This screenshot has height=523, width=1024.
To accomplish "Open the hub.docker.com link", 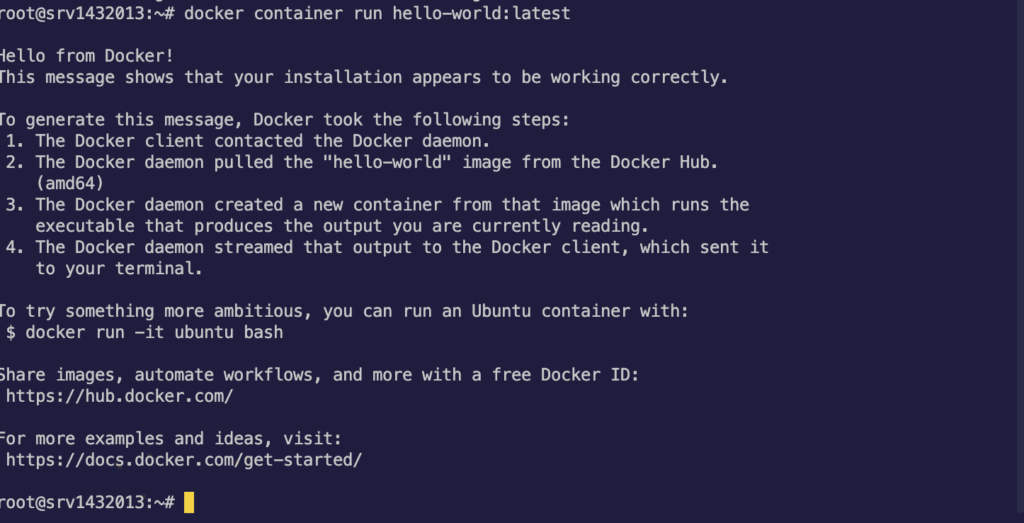I will click(x=119, y=396).
